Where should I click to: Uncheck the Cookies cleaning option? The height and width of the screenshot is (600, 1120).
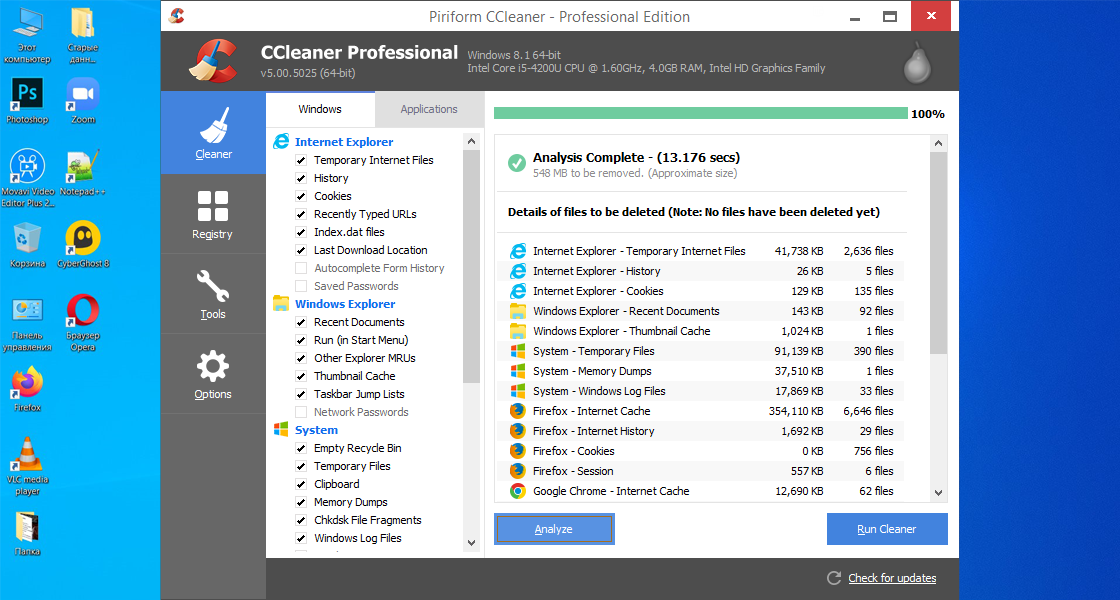(301, 196)
